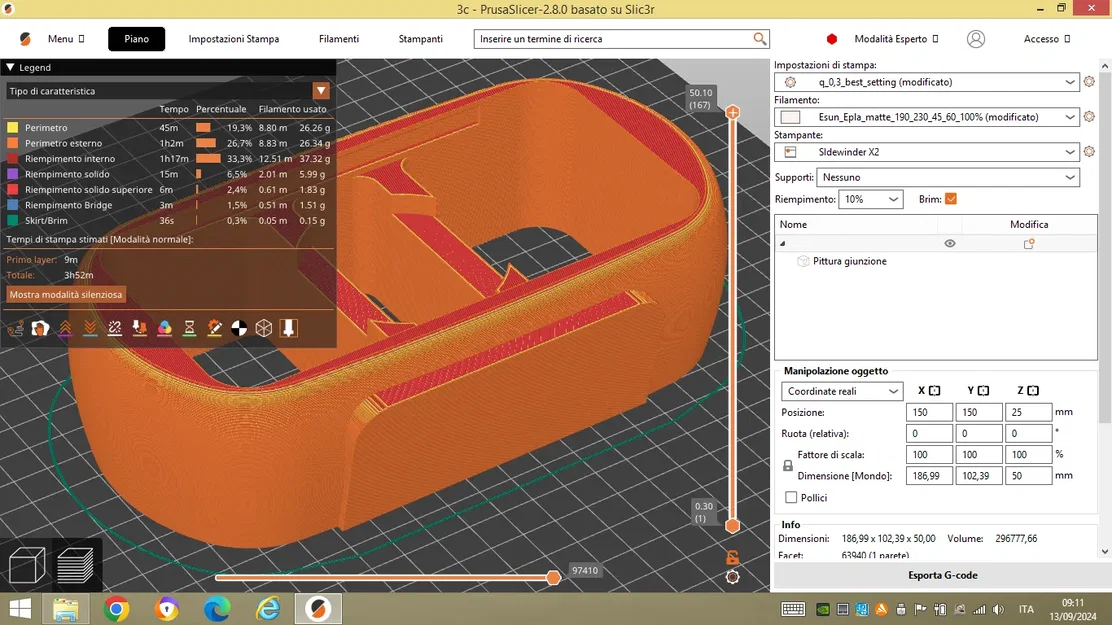This screenshot has width=1112, height=625.
Task: Open Coordinate reali dropdown
Action: (x=843, y=392)
